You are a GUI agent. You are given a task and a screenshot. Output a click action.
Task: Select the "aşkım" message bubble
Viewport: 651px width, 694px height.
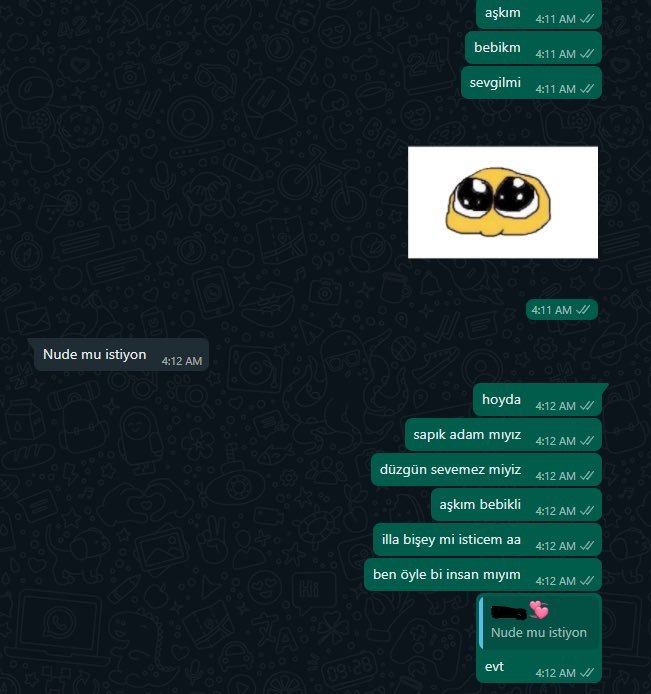(x=539, y=14)
